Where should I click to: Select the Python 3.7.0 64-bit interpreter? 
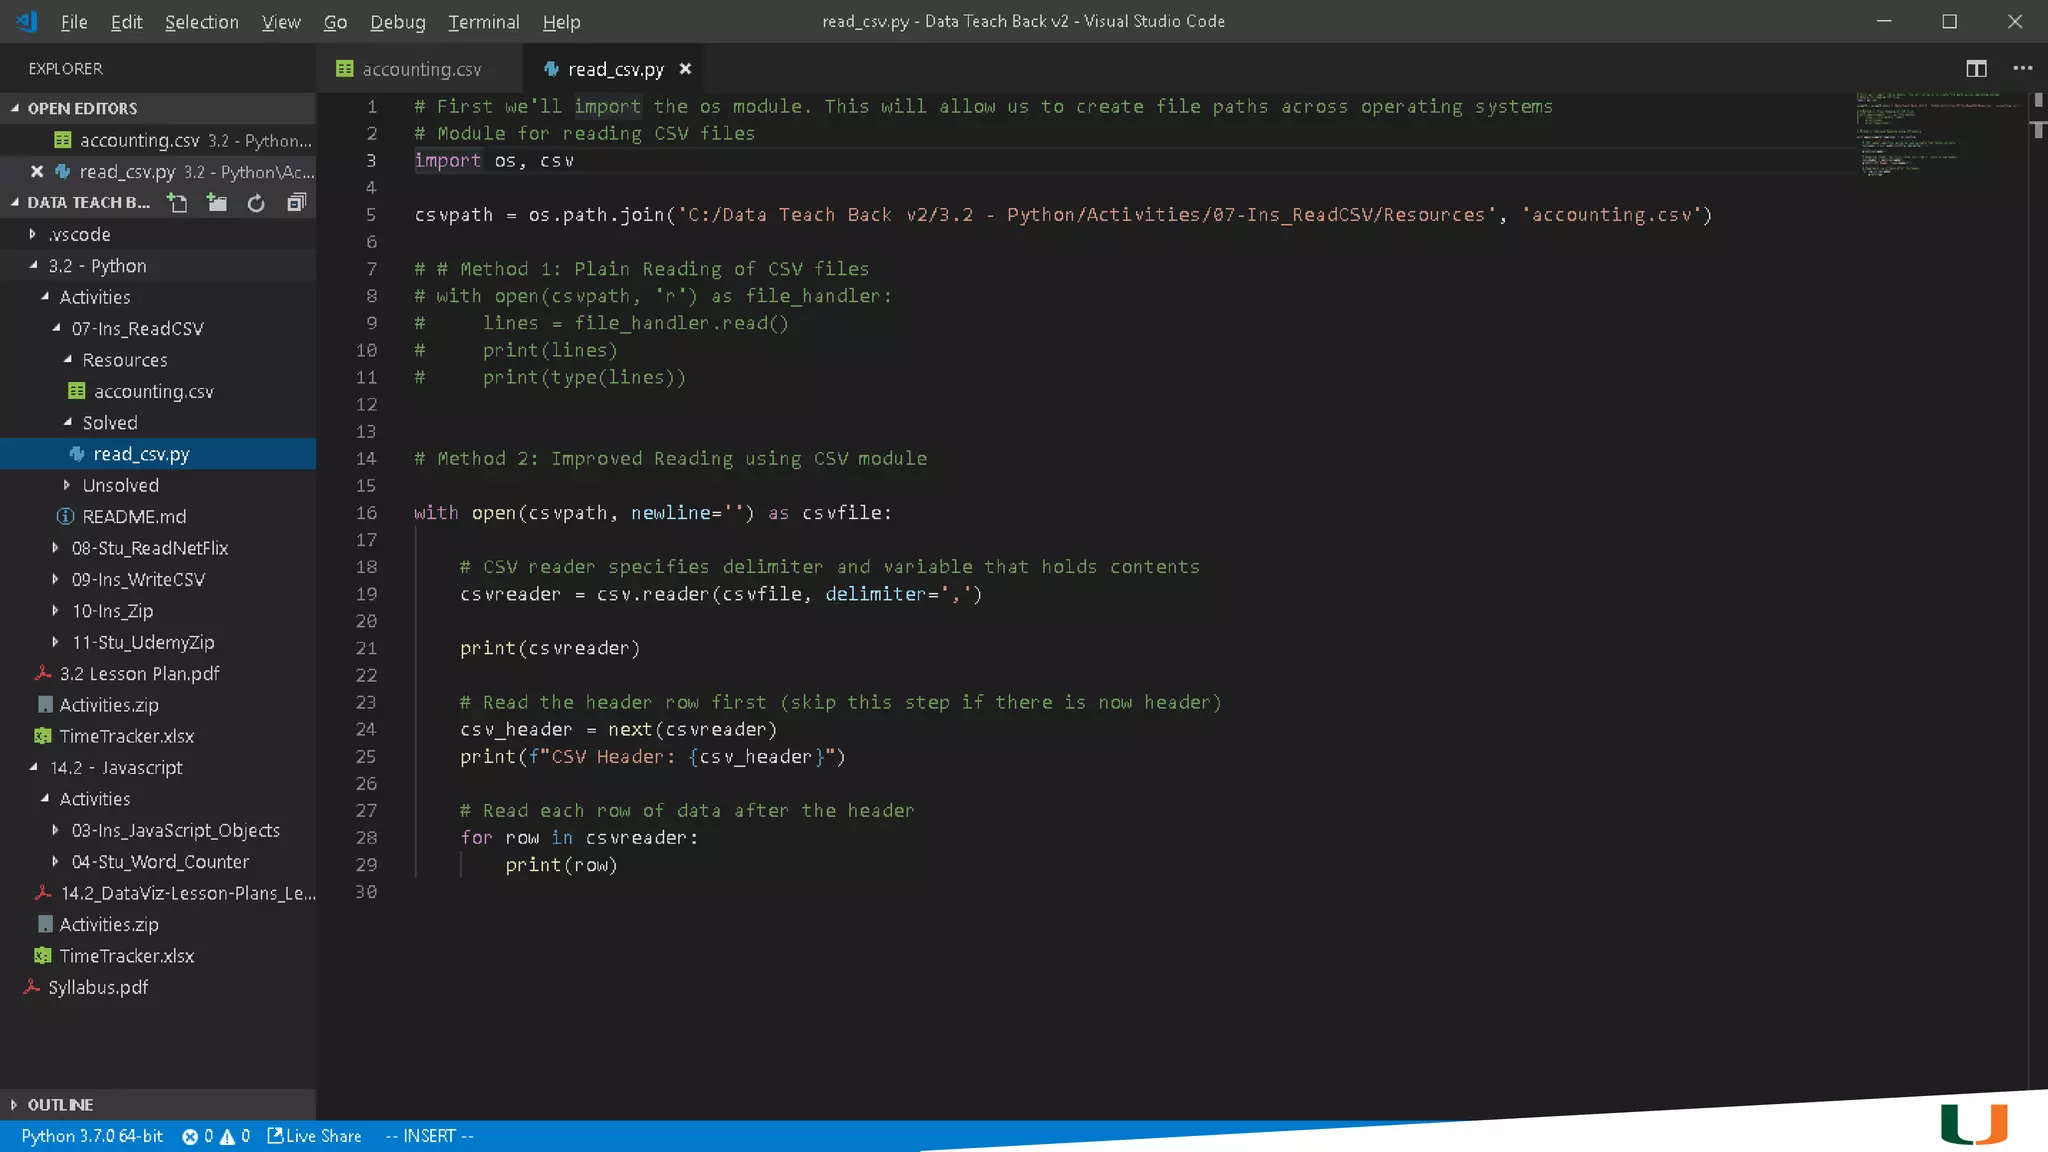coord(92,1136)
